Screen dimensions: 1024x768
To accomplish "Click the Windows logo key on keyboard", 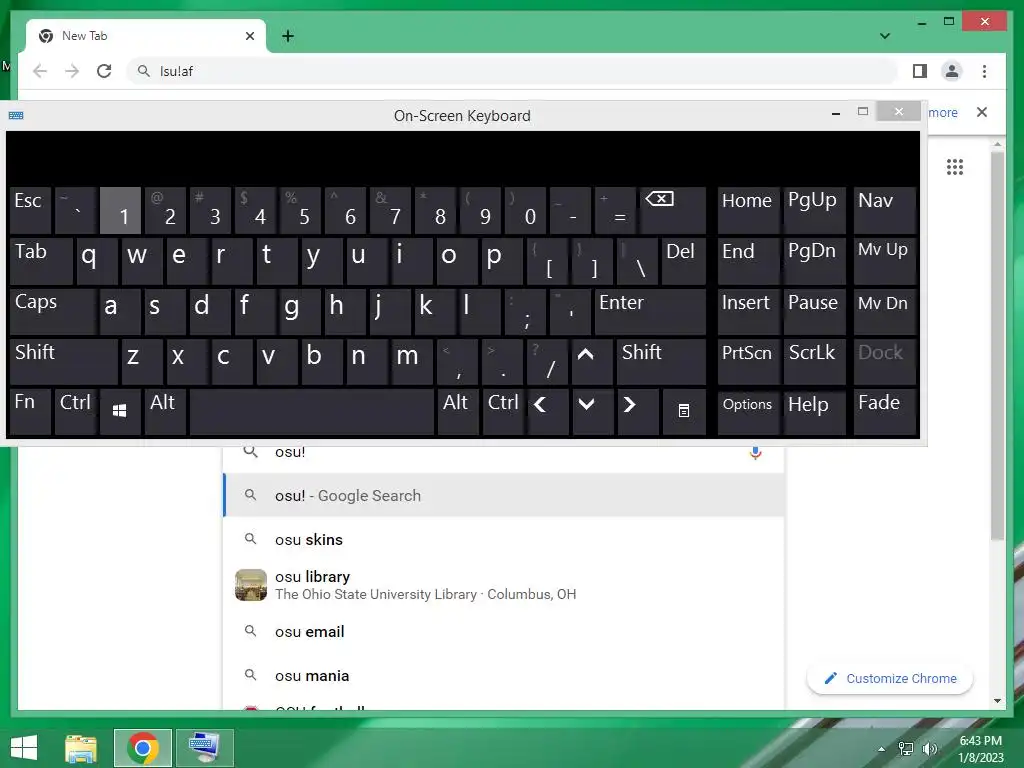I will point(120,411).
